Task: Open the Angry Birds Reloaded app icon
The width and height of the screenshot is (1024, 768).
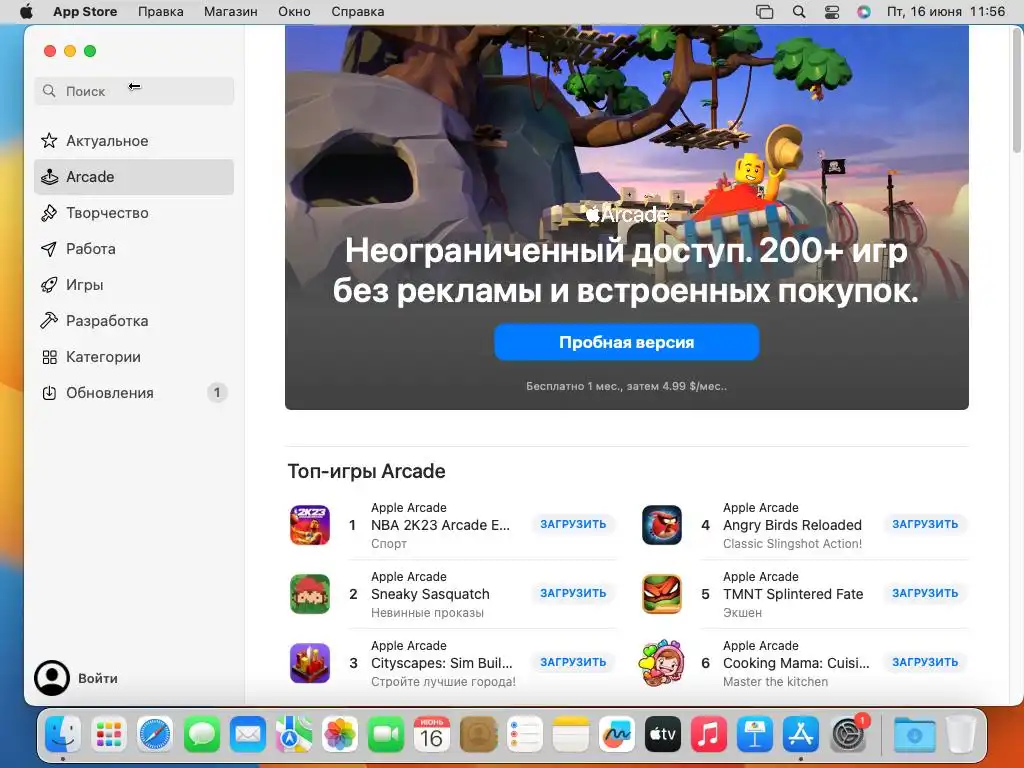Action: pyautogui.click(x=662, y=525)
